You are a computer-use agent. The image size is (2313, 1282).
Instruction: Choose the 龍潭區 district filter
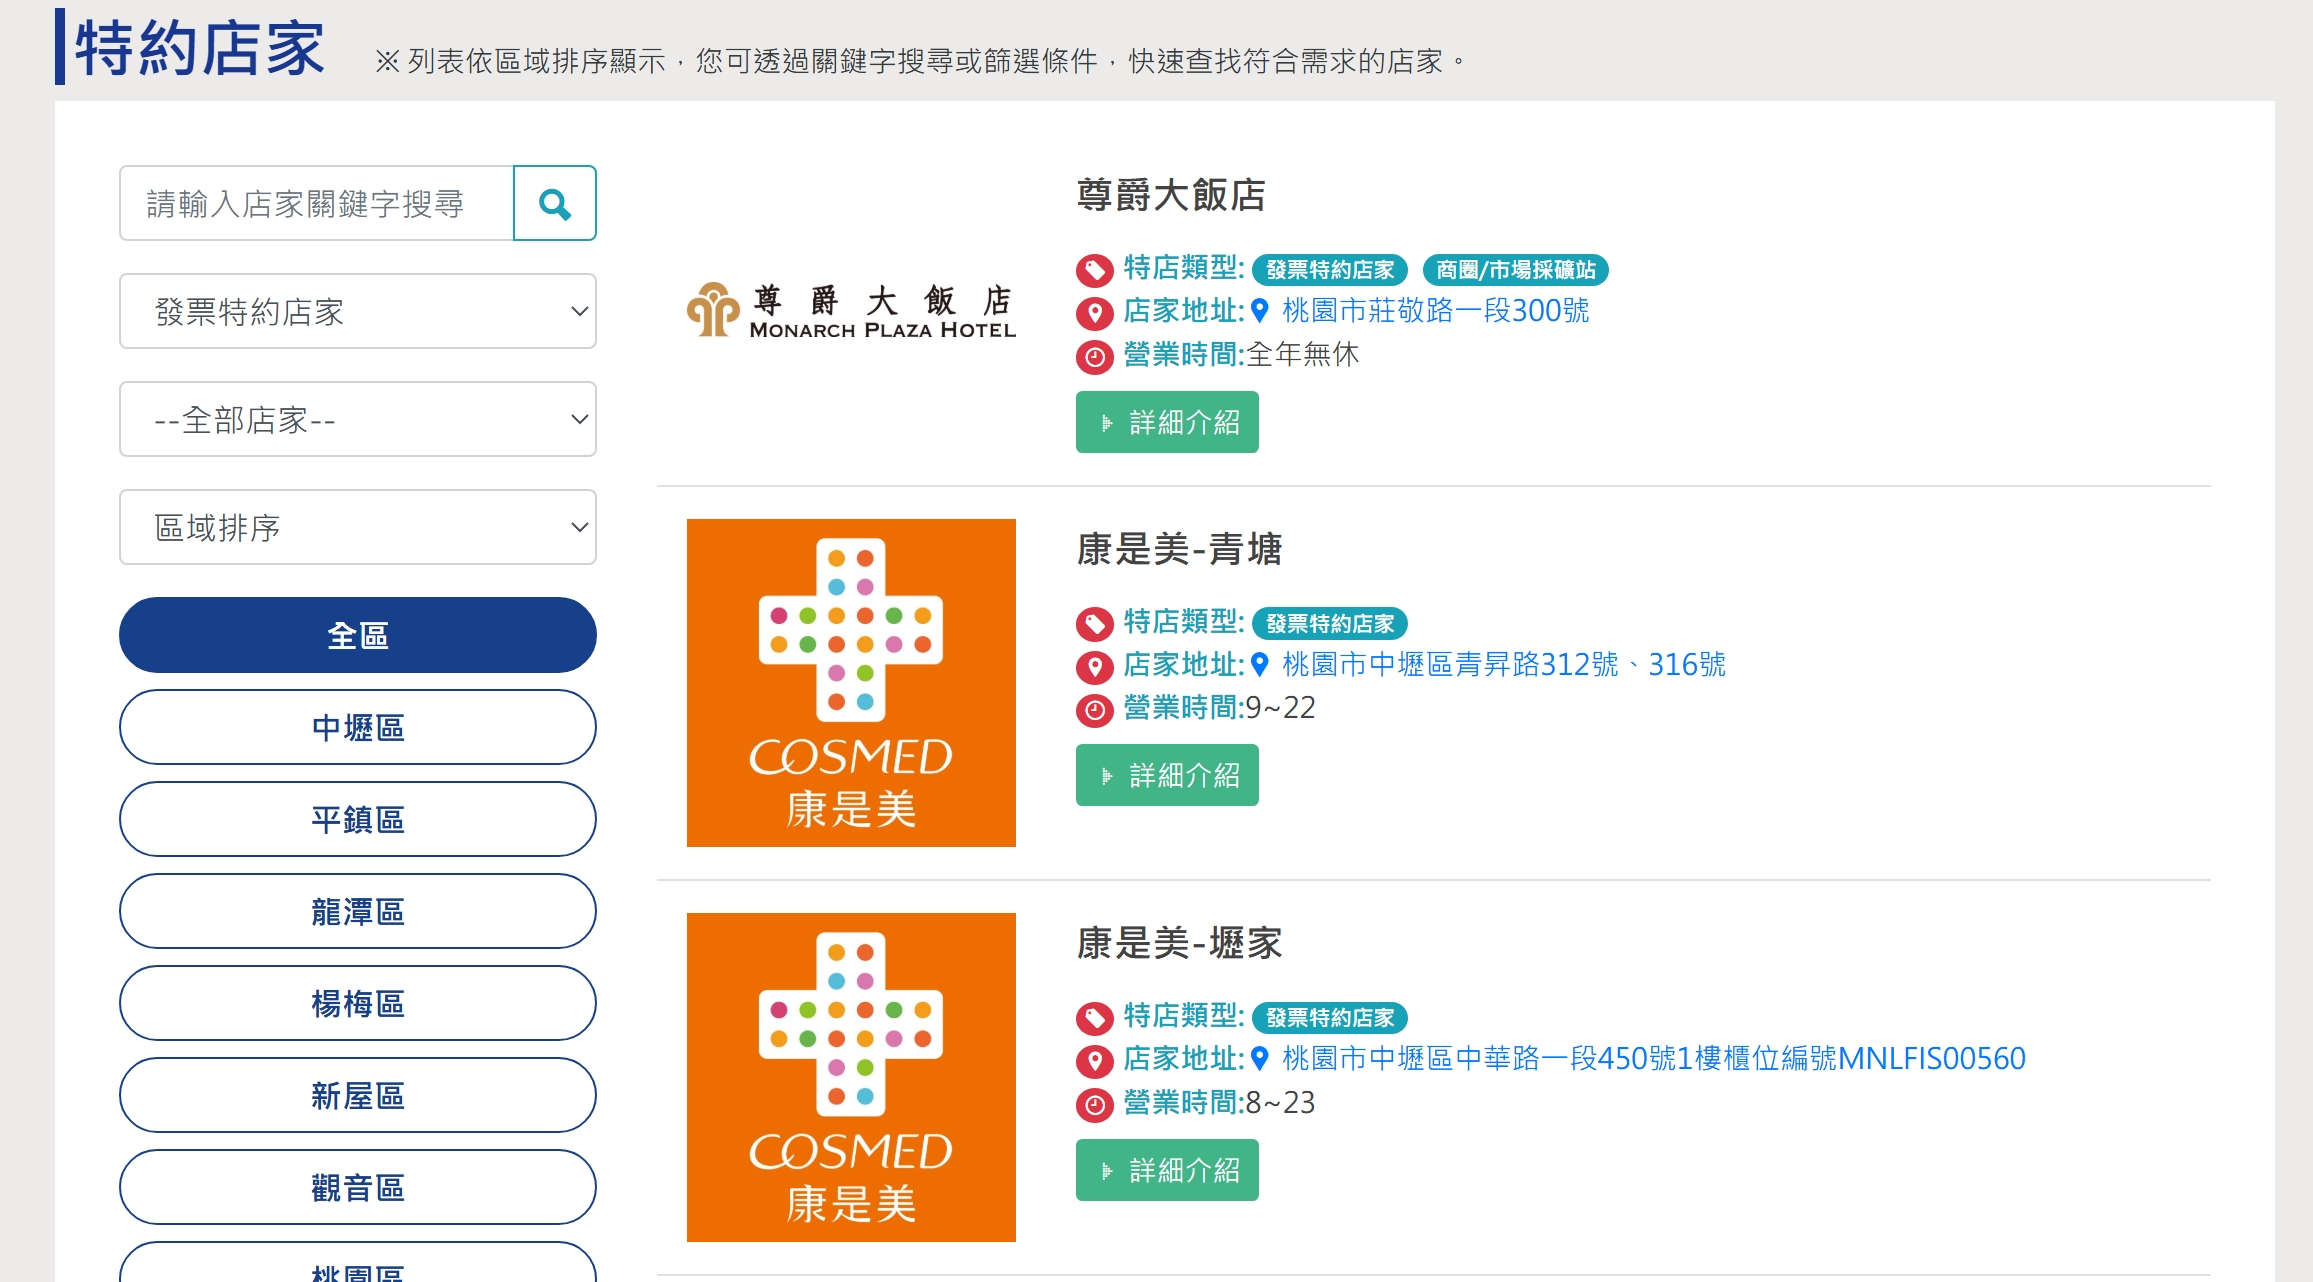tap(358, 911)
